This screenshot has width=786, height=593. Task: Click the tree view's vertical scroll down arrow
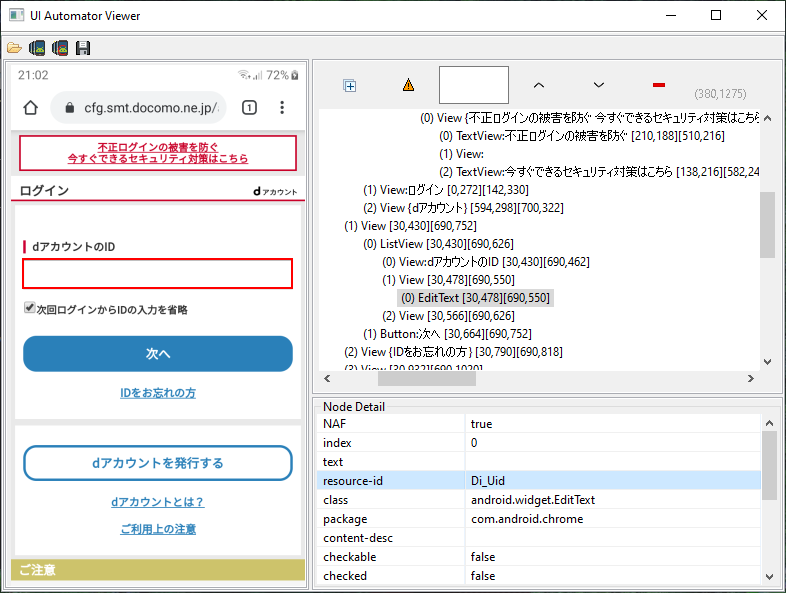[767, 361]
